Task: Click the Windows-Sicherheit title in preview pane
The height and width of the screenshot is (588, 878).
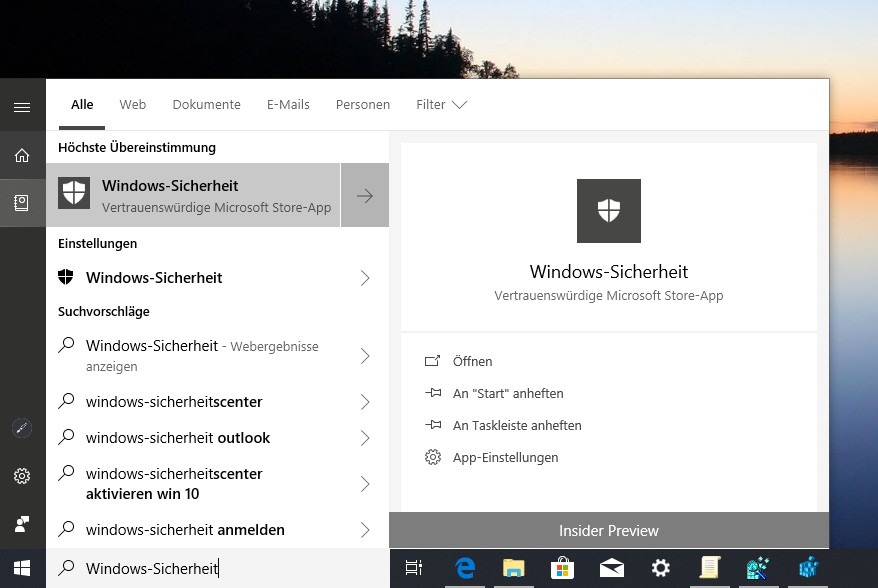Action: (609, 272)
